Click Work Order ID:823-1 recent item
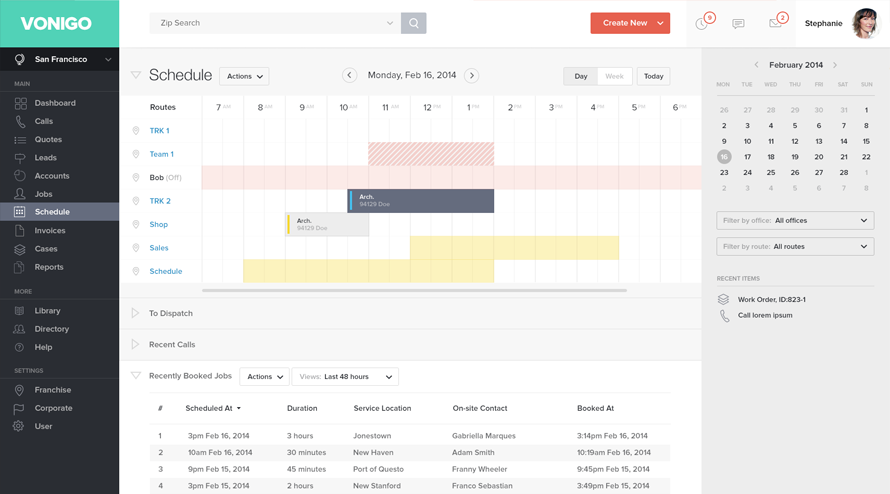 point(771,299)
